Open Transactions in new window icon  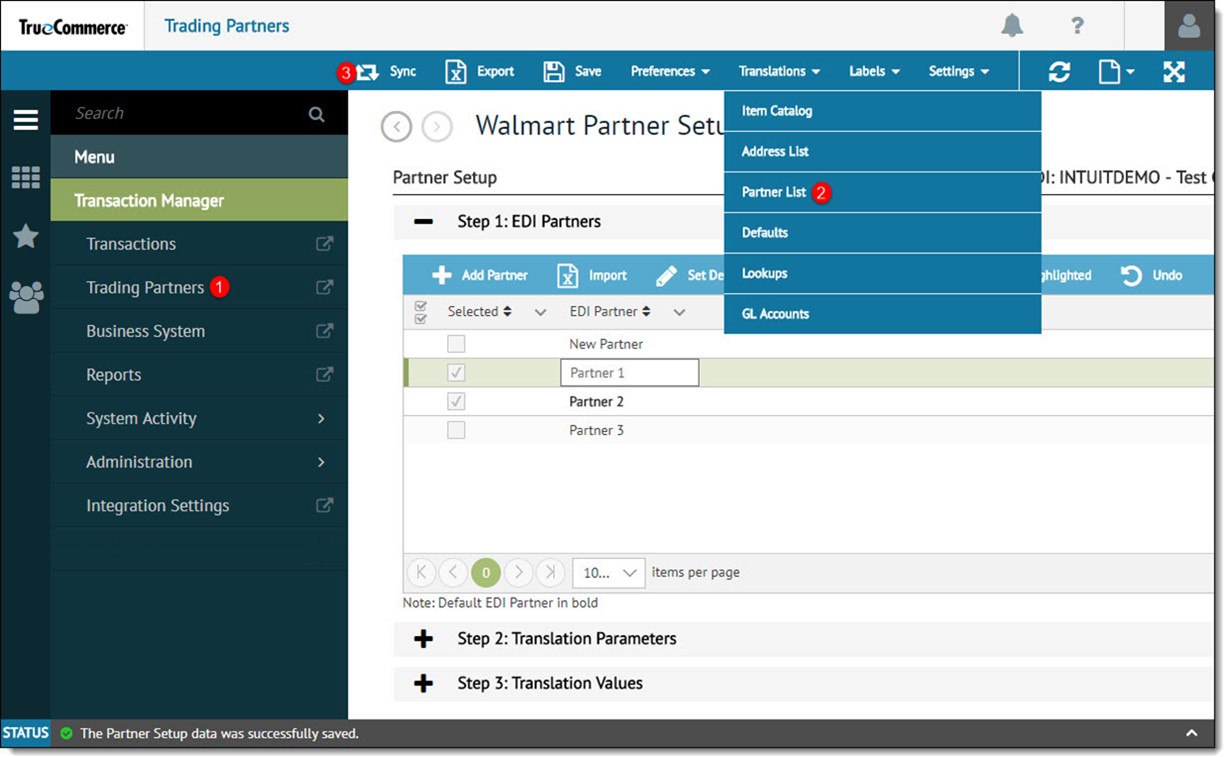[x=324, y=243]
